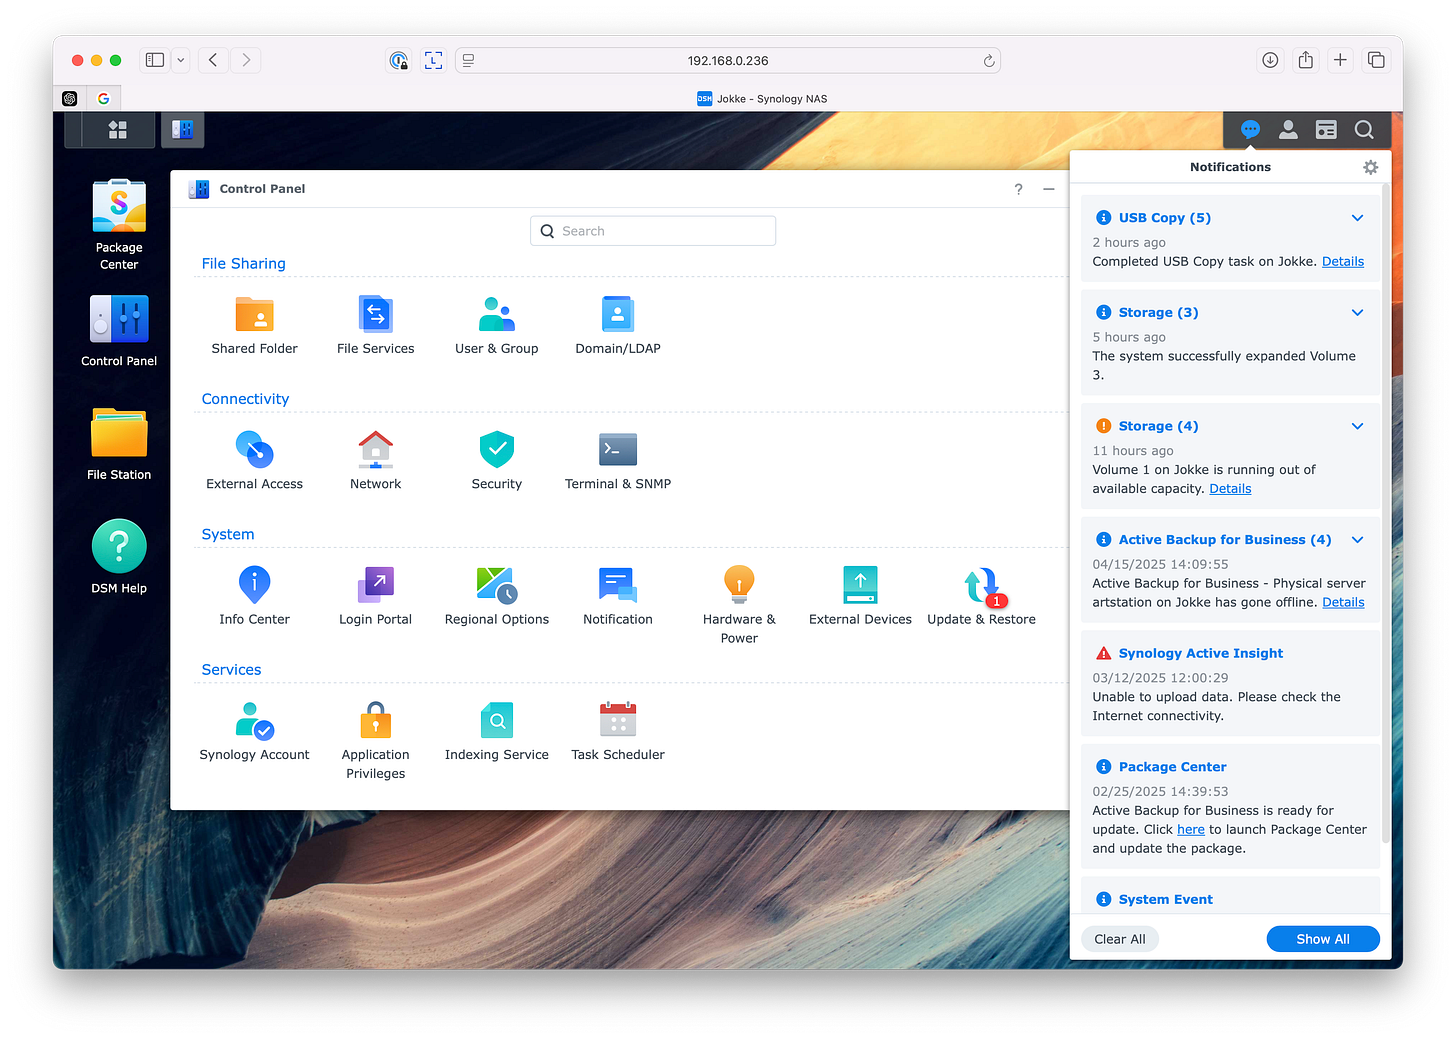
Task: Toggle Safari sidebar
Action: click(x=155, y=60)
